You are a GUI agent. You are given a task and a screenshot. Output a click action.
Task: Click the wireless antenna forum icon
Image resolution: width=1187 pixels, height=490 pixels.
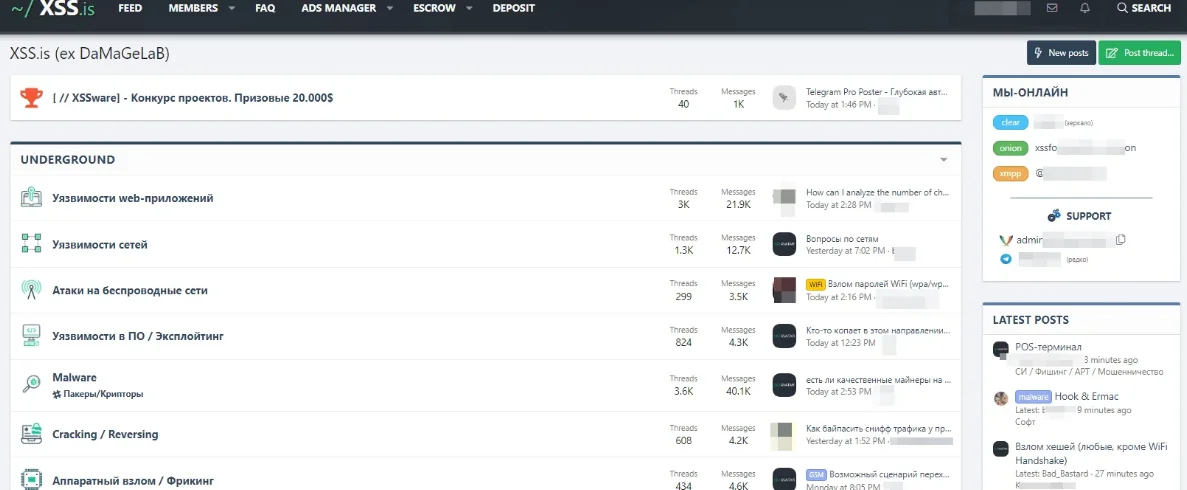pyautogui.click(x=31, y=290)
